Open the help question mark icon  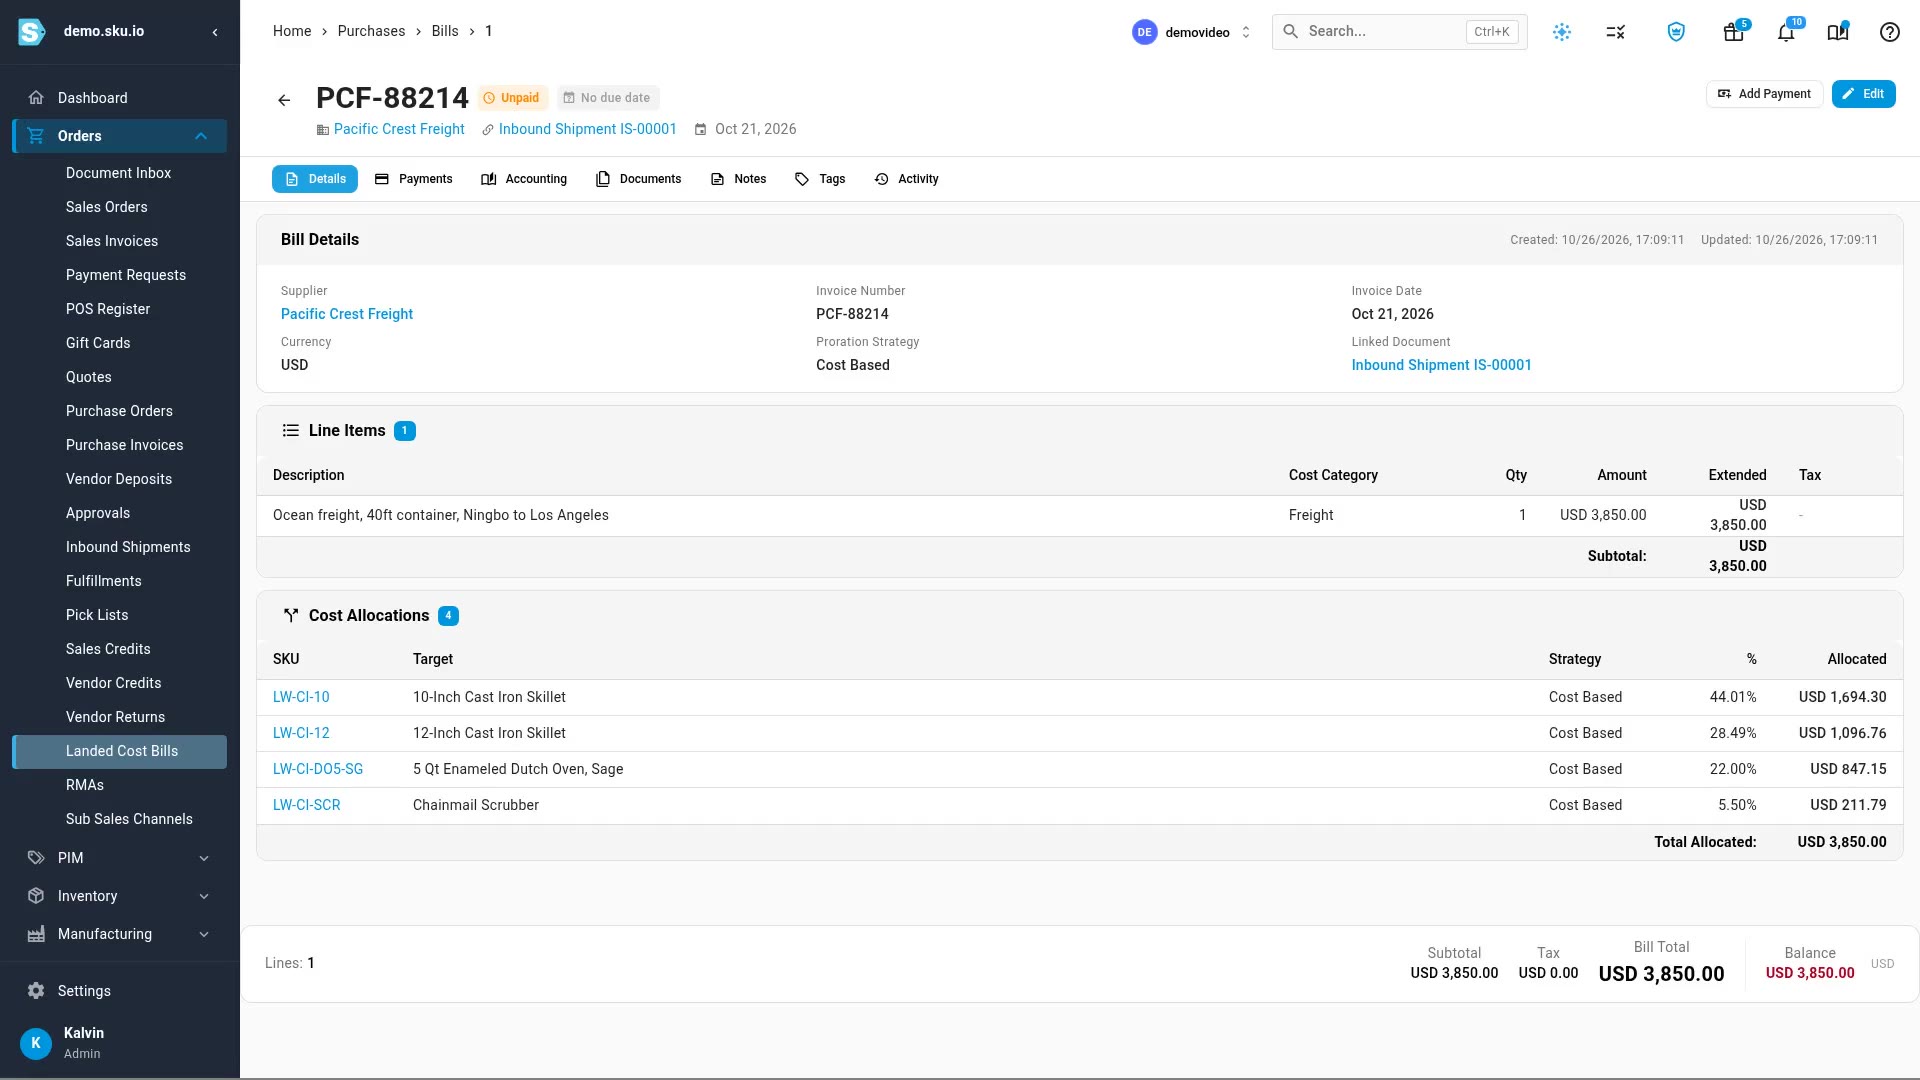[1889, 32]
